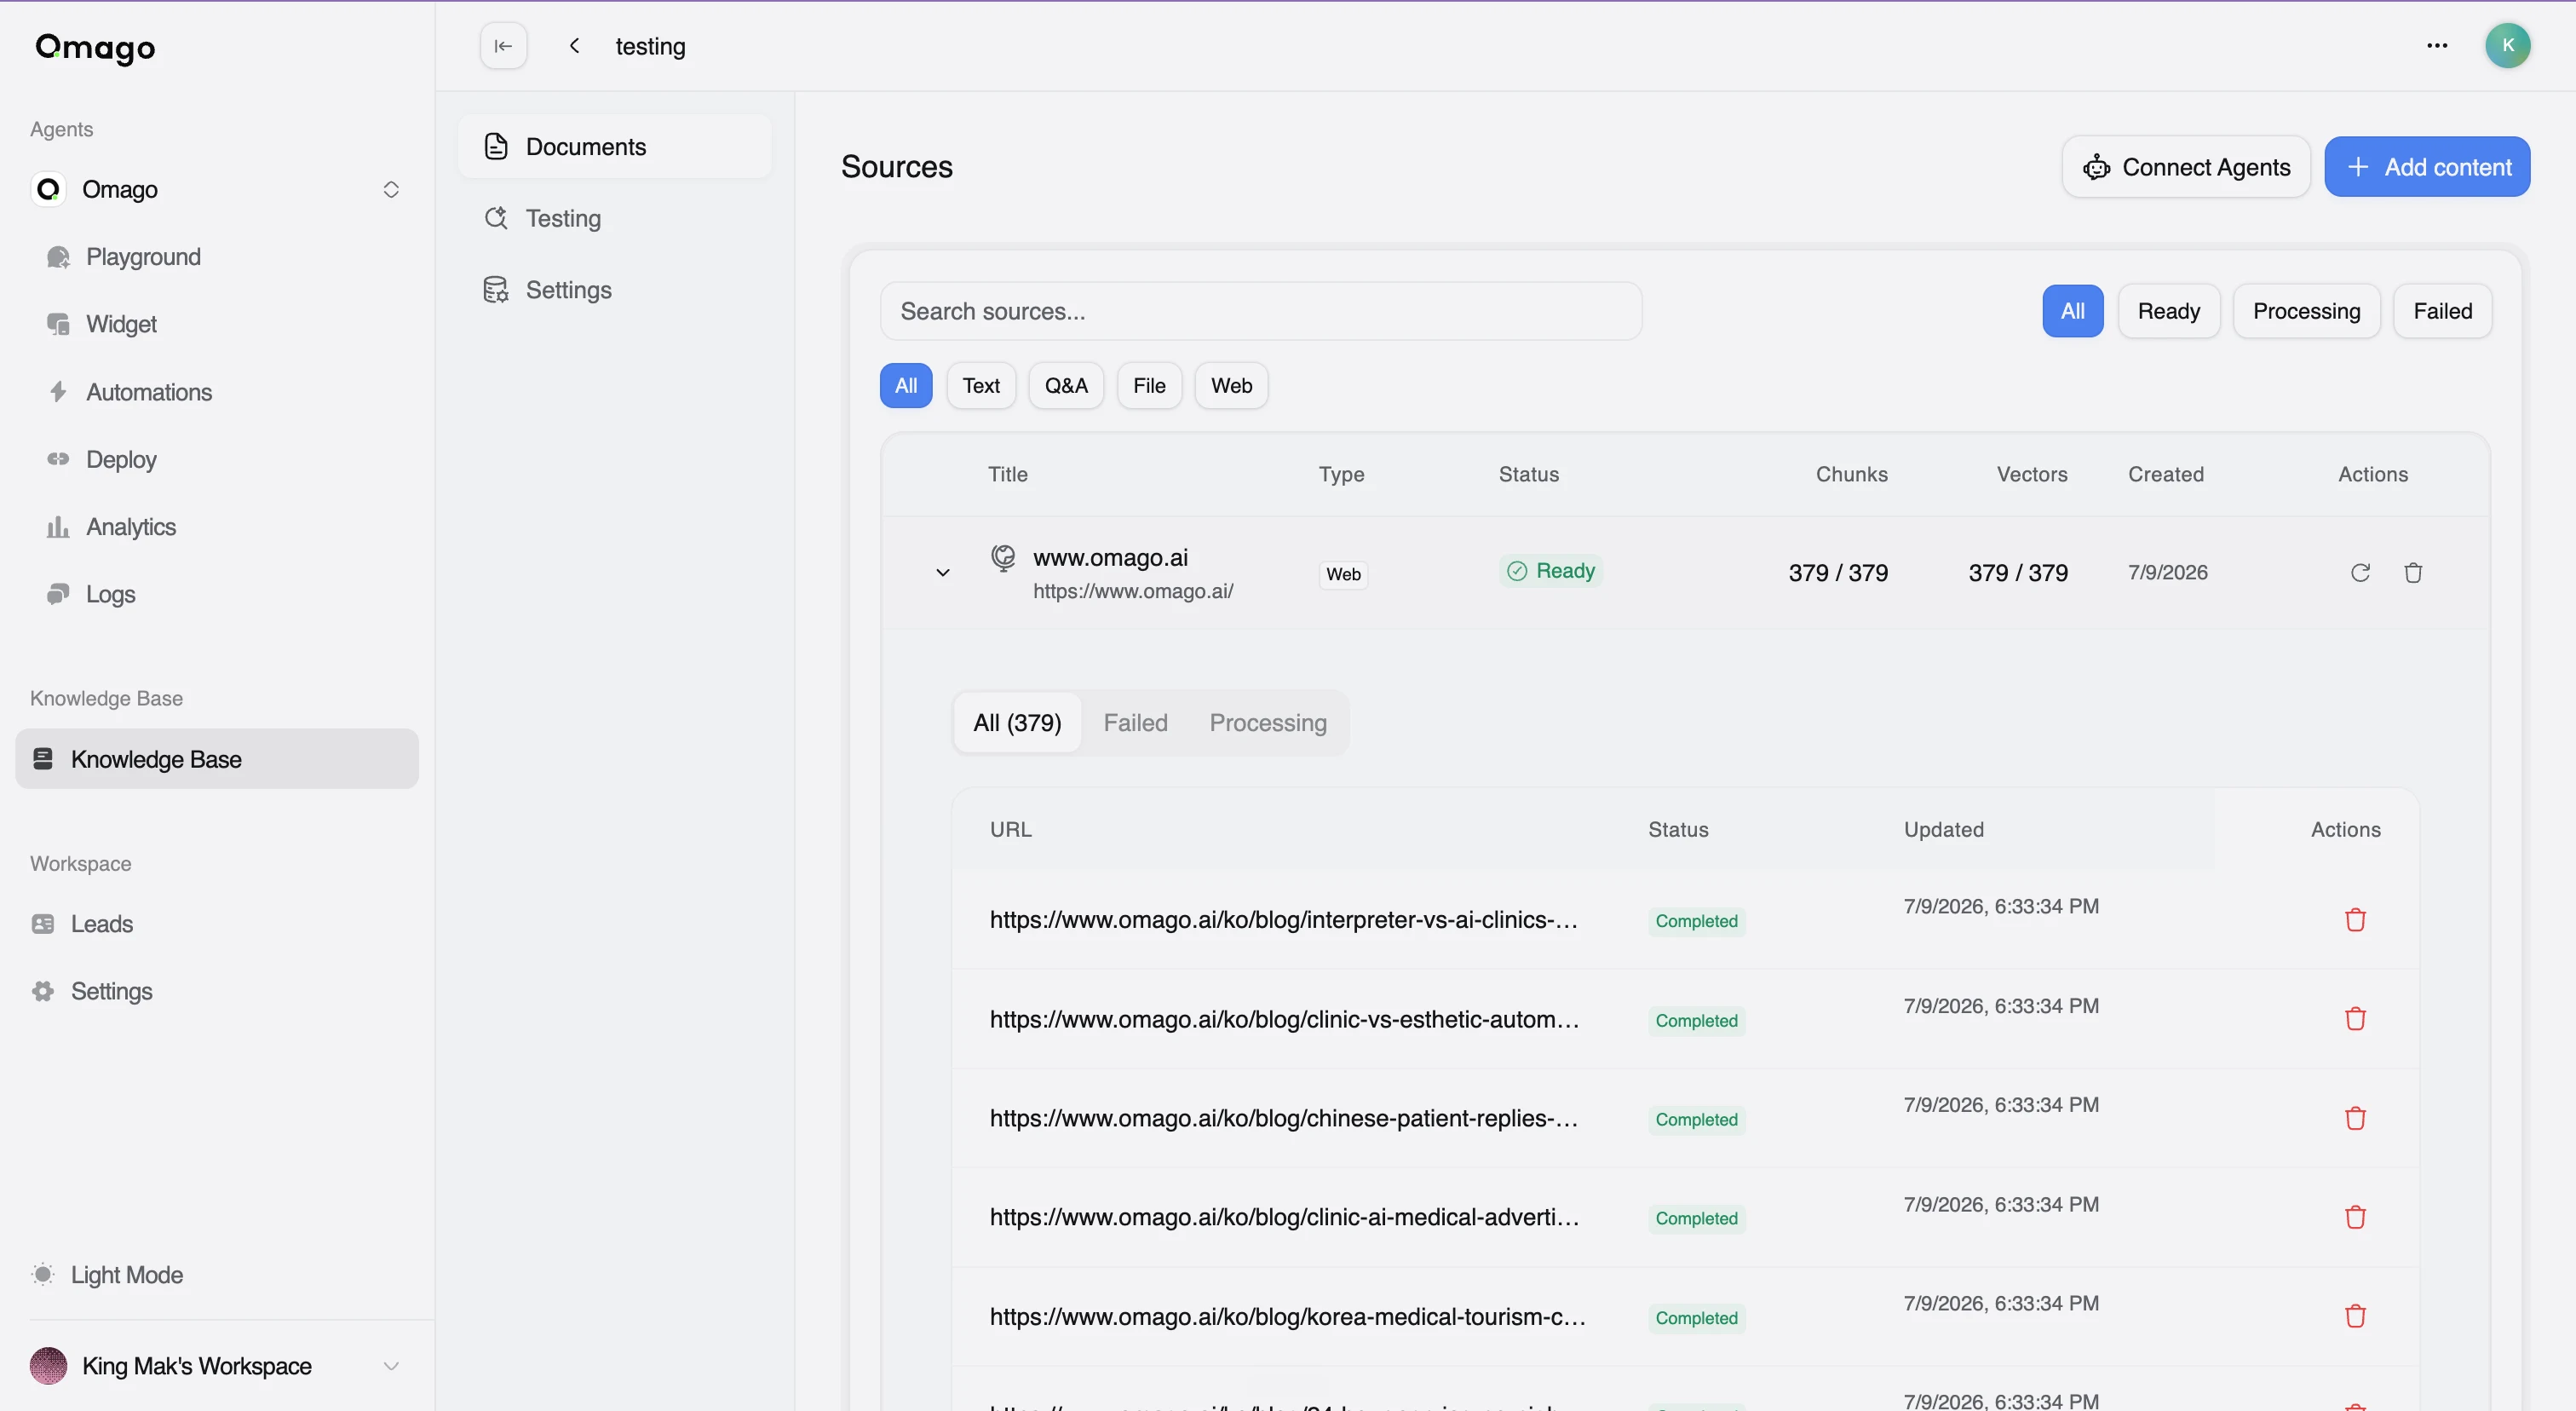Click the Updated column header
The image size is (2576, 1411).
(x=1943, y=830)
